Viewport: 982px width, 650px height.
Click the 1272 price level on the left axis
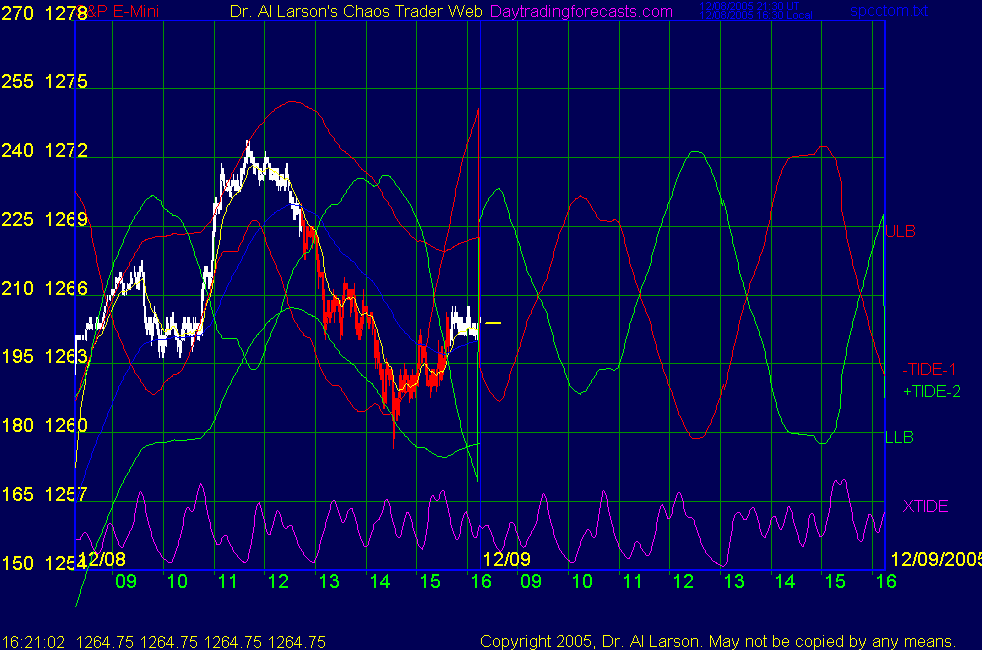coord(66,151)
